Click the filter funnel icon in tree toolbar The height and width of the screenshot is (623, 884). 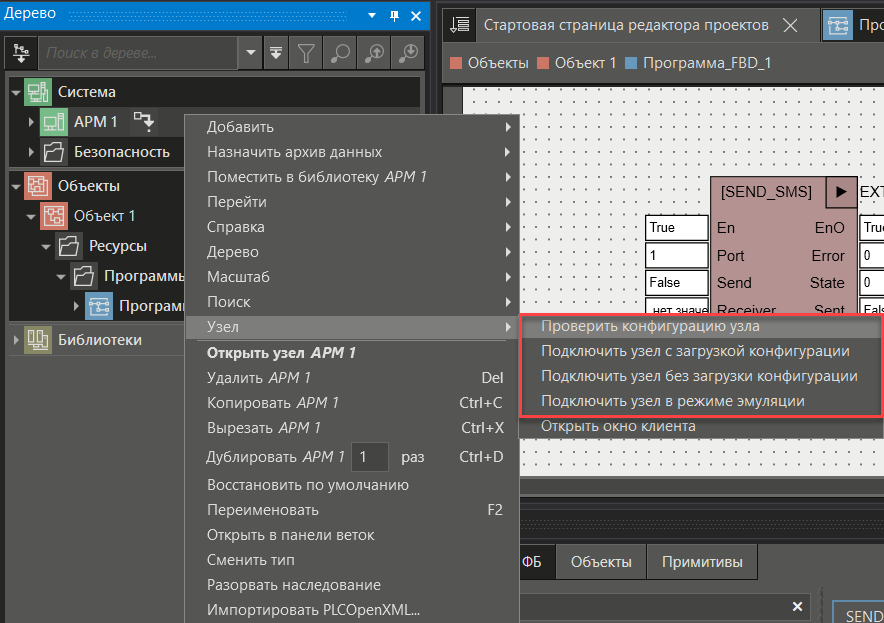tap(308, 51)
